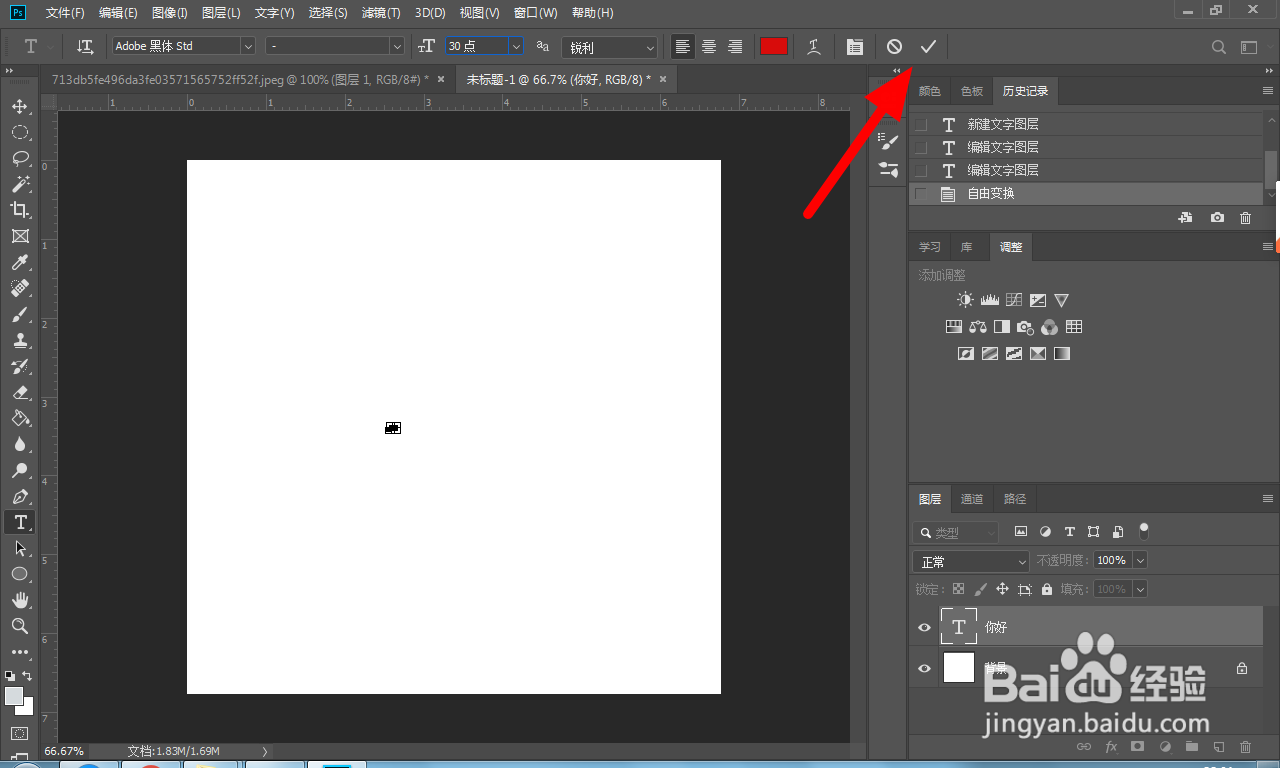Select the Lasso tool
1280x768 pixels.
19,158
